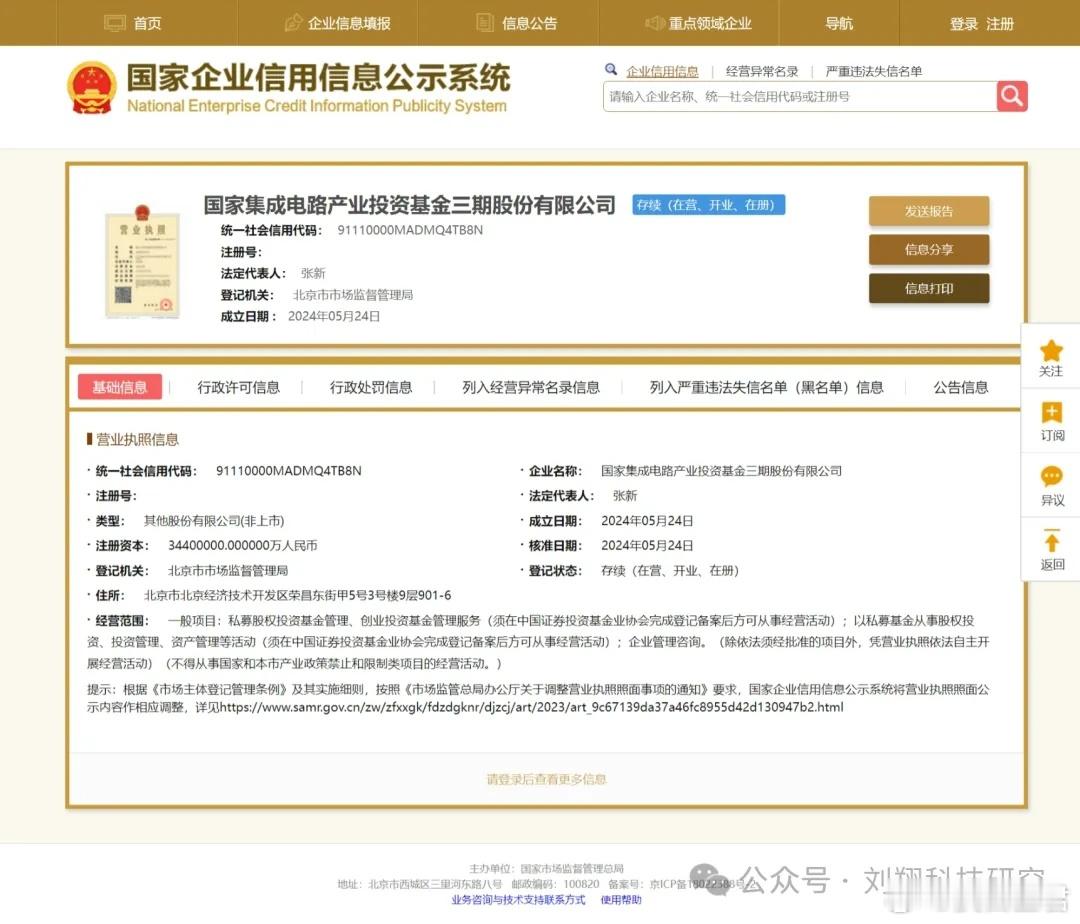Click the 请登录后查看更多信息 link
1080x924 pixels.
[x=546, y=779]
